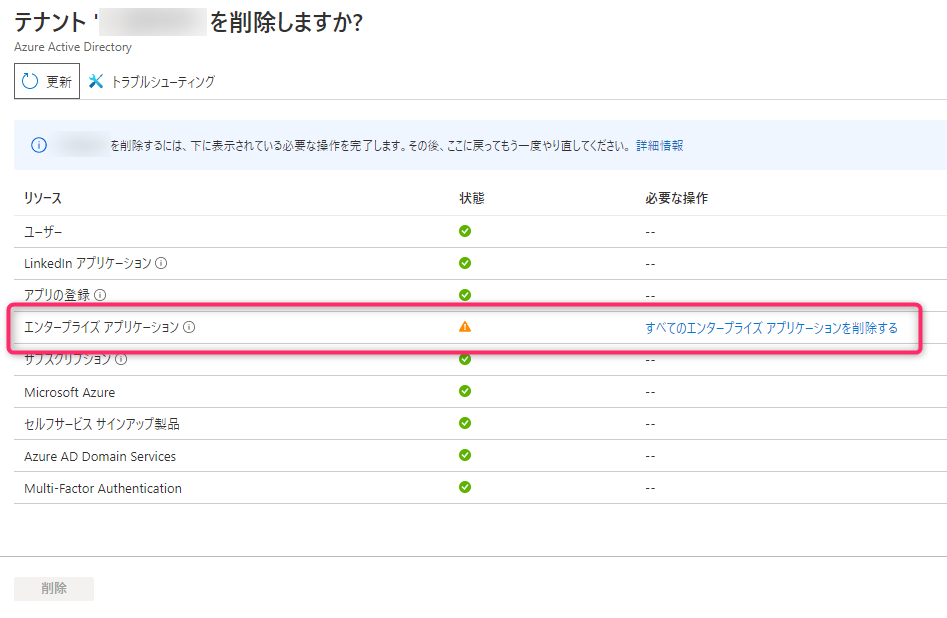Click the 更新 refresh button
Image resolution: width=947 pixels, height=618 pixels.
tap(47, 81)
